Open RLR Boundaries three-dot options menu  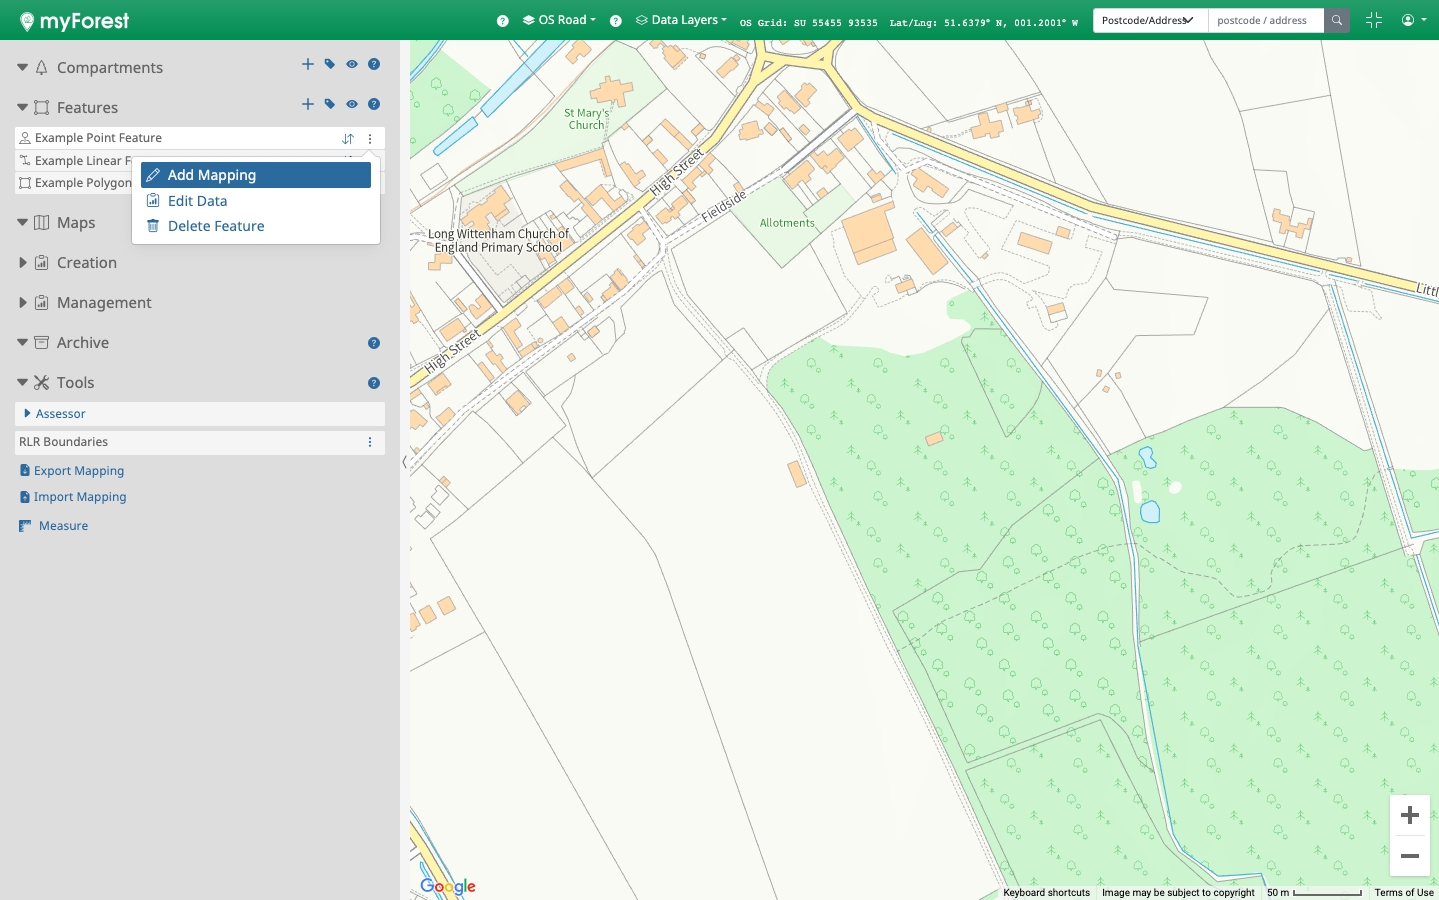[370, 442]
